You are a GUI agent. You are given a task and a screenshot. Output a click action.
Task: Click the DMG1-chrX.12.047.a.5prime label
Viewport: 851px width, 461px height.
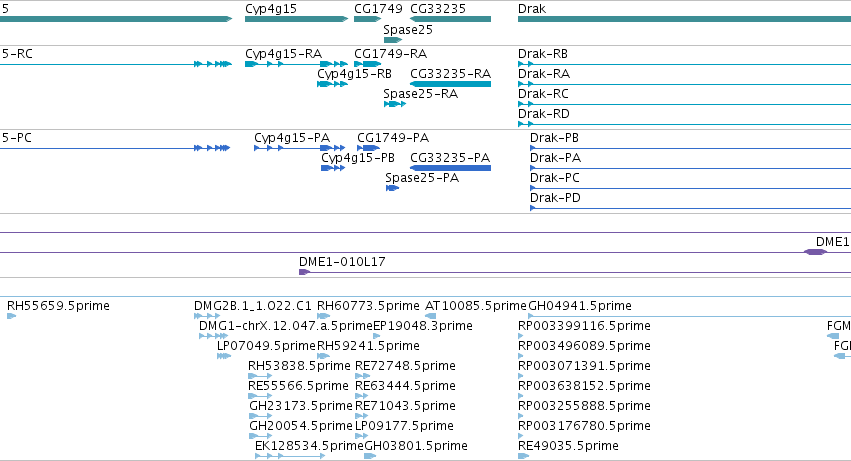[x=285, y=326]
